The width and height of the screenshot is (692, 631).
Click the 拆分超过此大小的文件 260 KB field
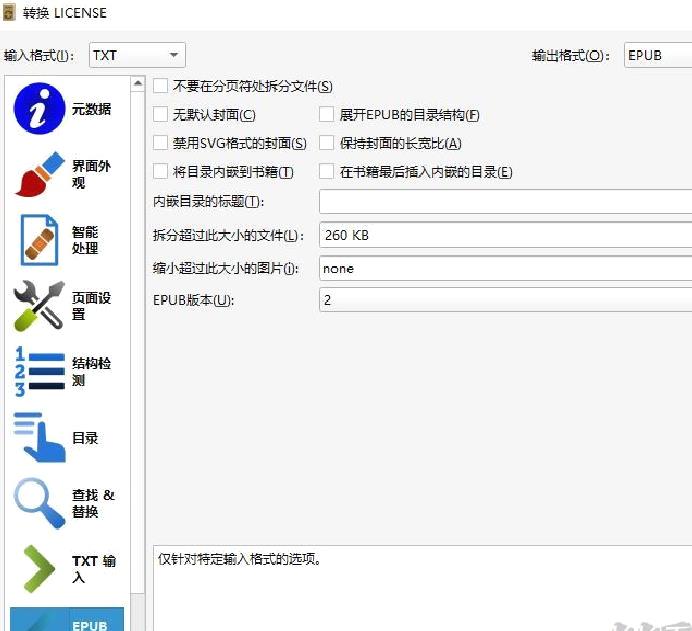click(x=505, y=235)
